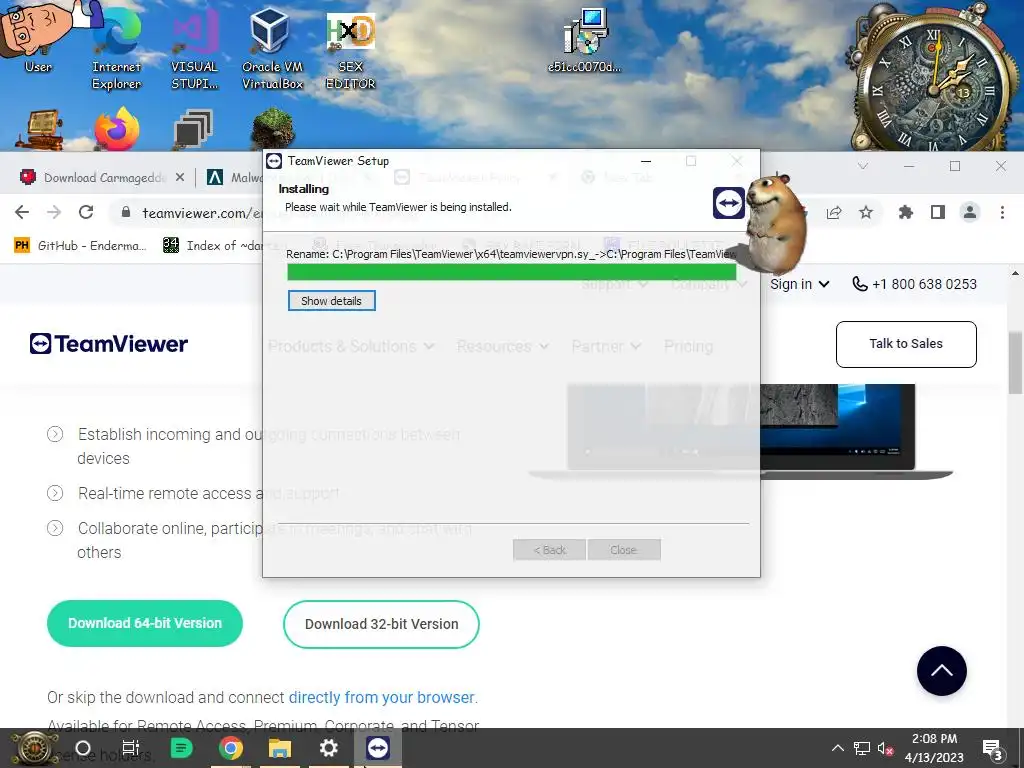This screenshot has width=1024, height=768.
Task: Switch to the Malw... browser tab
Action: point(232,177)
